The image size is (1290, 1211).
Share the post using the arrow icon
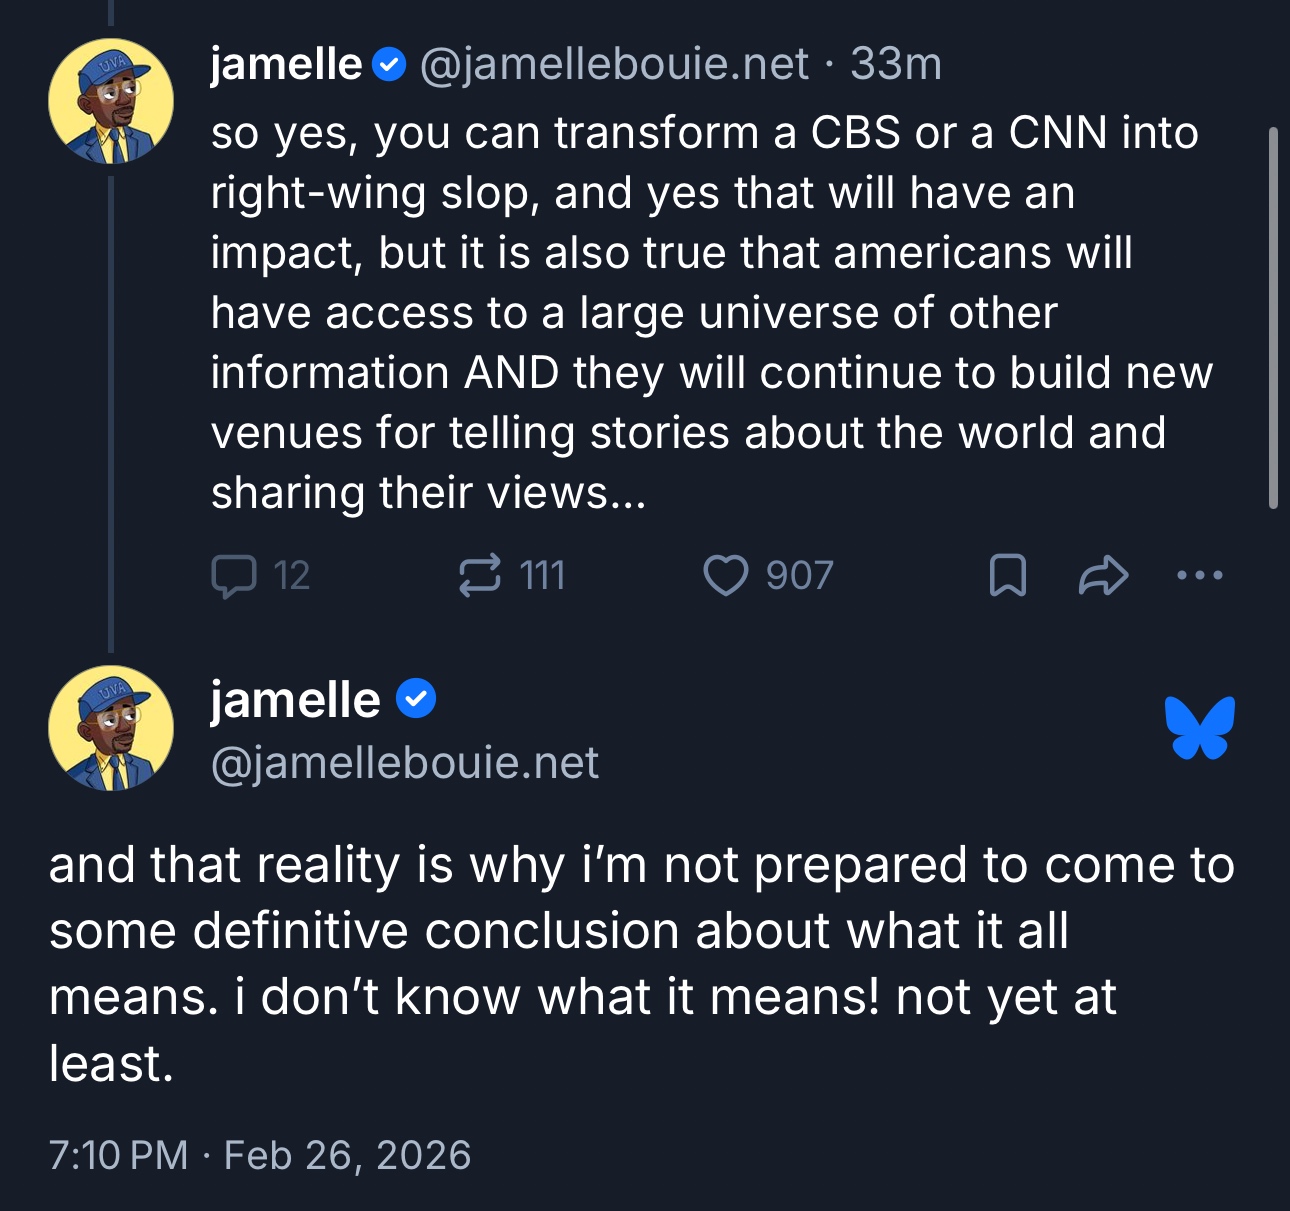[1104, 576]
